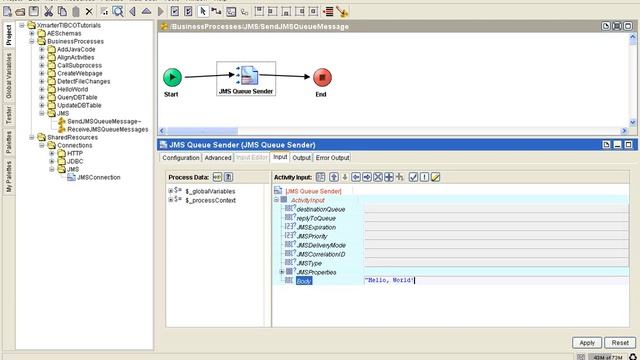
Task: Click the Save floppy disk icon
Action: point(33,11)
